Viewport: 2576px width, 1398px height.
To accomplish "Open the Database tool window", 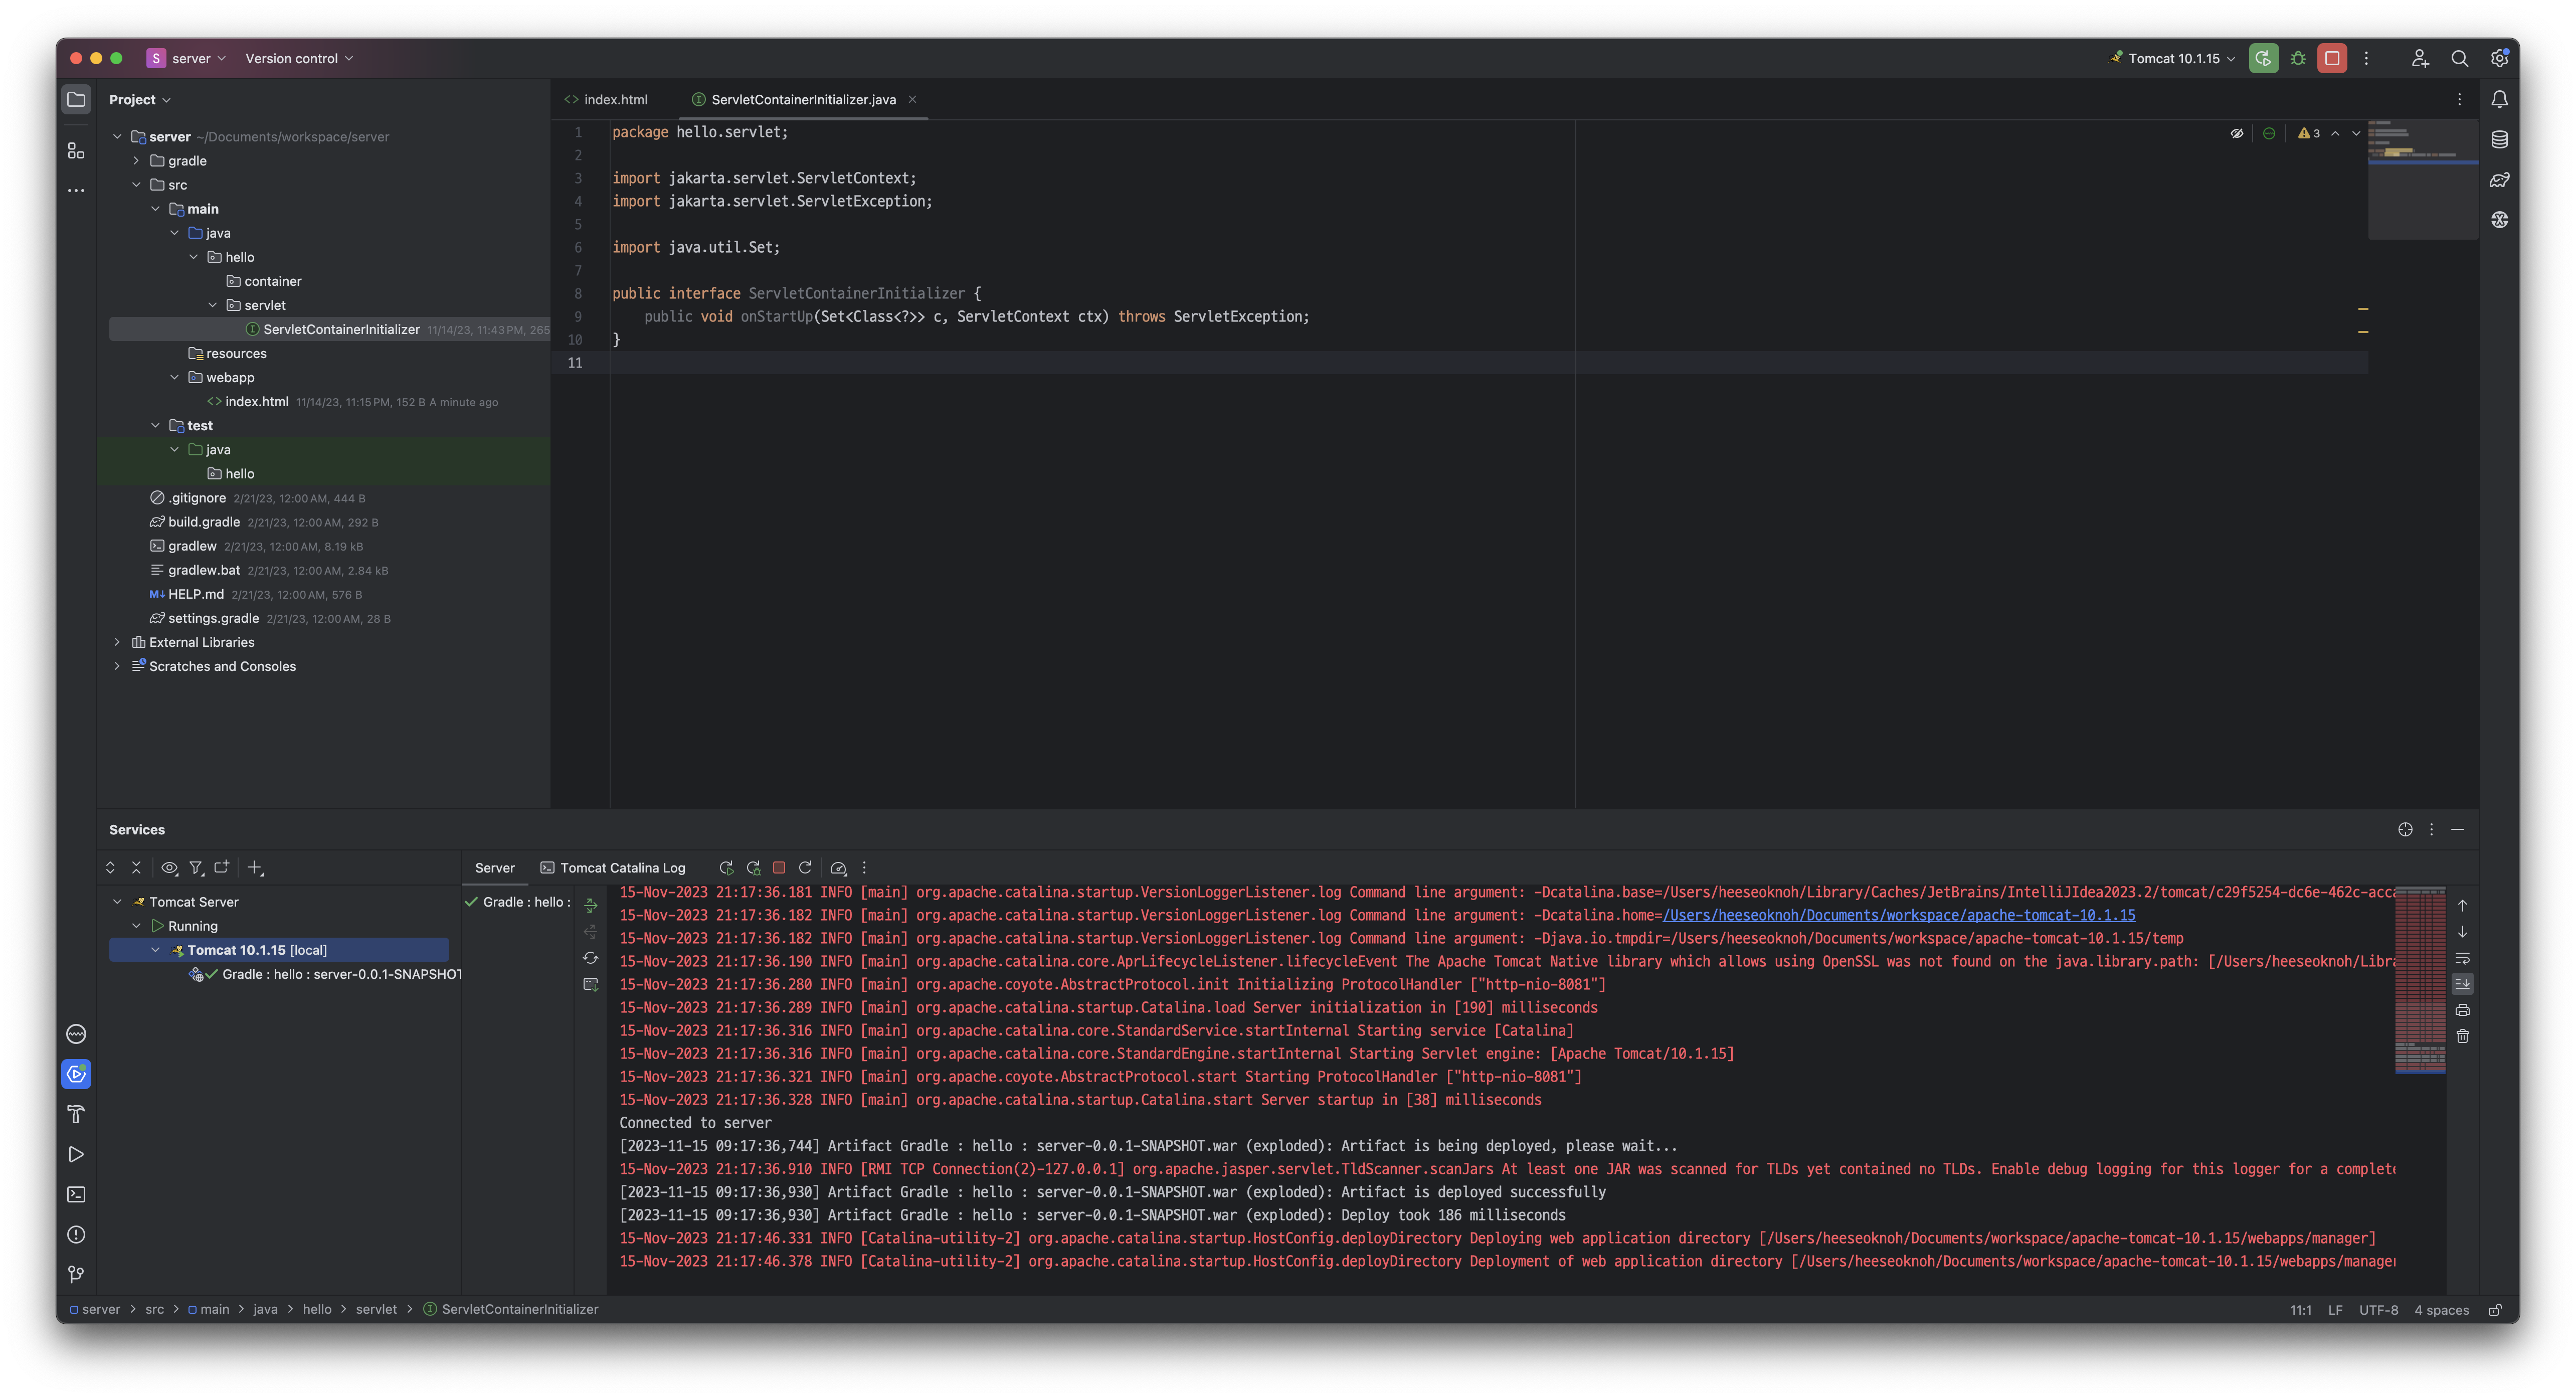I will pos(2499,140).
